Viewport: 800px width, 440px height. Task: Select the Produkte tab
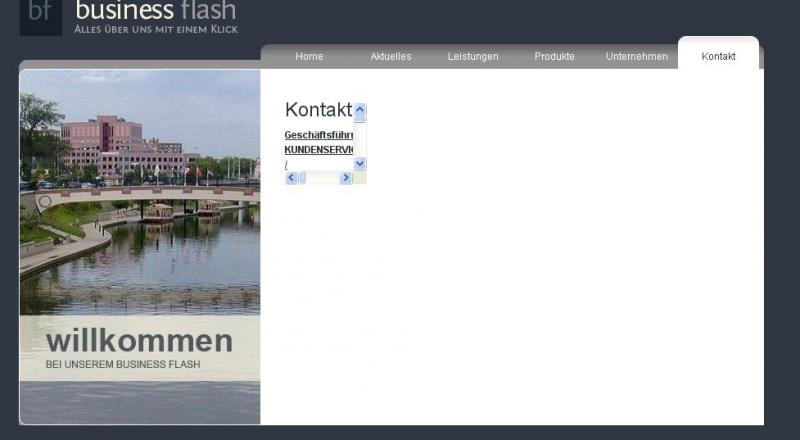(x=554, y=57)
